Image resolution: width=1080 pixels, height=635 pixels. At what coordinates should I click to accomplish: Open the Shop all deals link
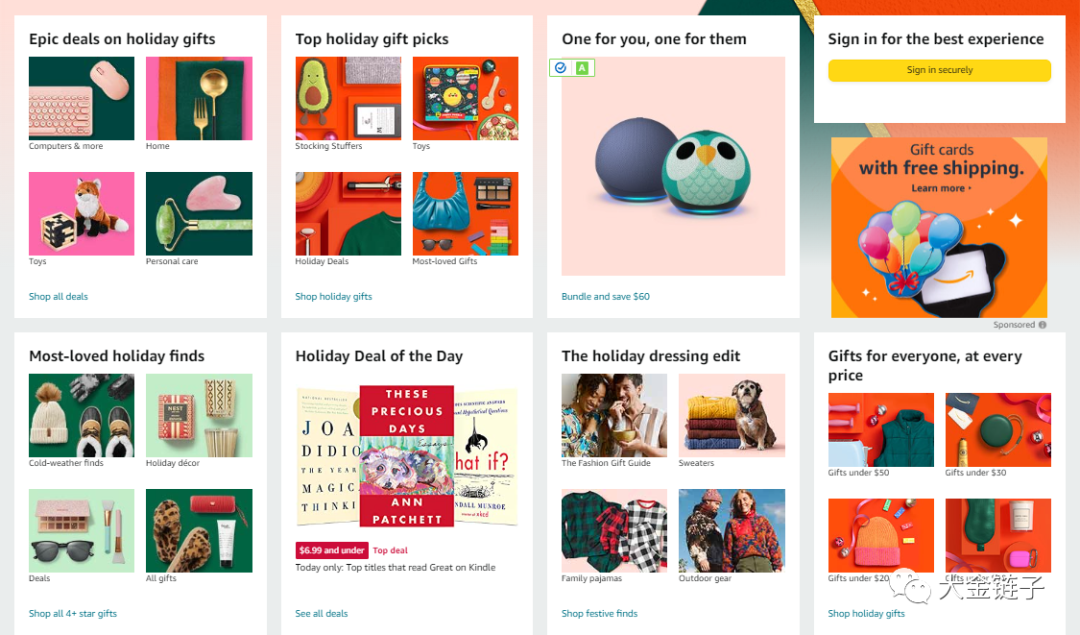tap(59, 297)
